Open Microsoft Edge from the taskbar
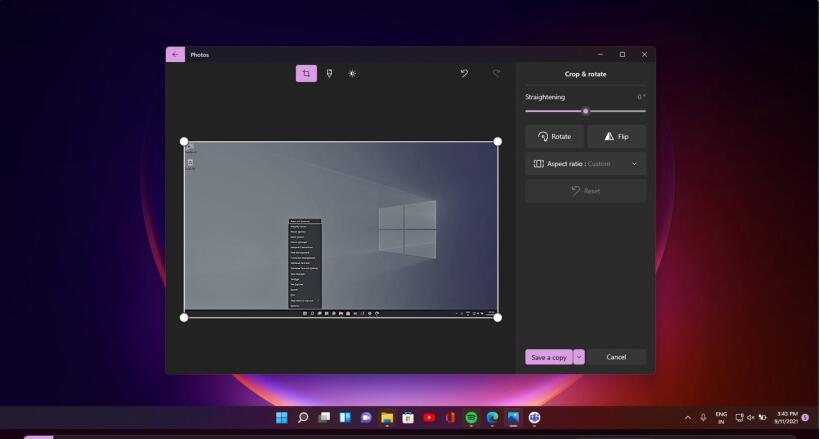Screen dimensions: 820x439 tap(492, 418)
